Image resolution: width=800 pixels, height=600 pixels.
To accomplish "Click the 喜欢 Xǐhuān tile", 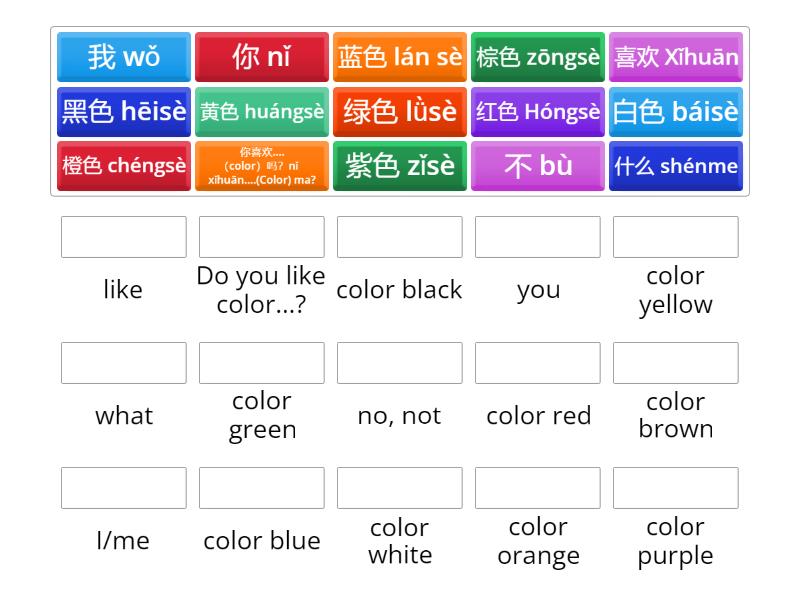I will 676,58.
